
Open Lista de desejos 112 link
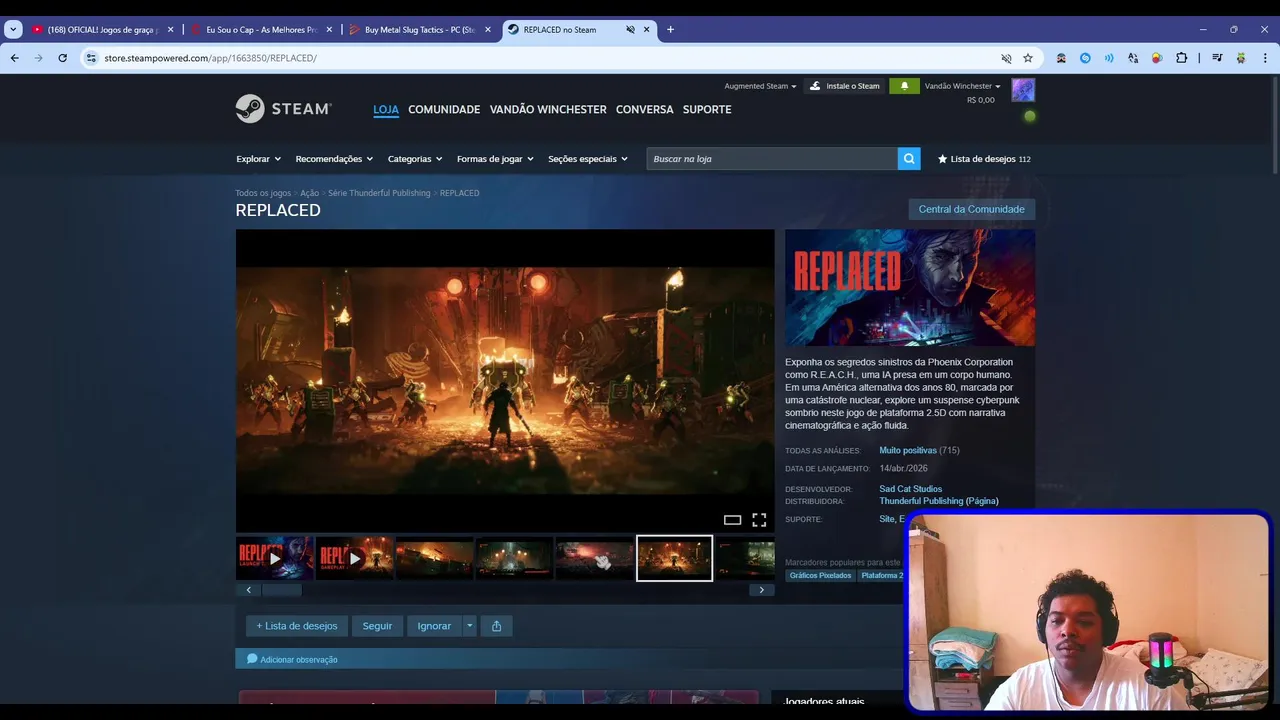984,159
